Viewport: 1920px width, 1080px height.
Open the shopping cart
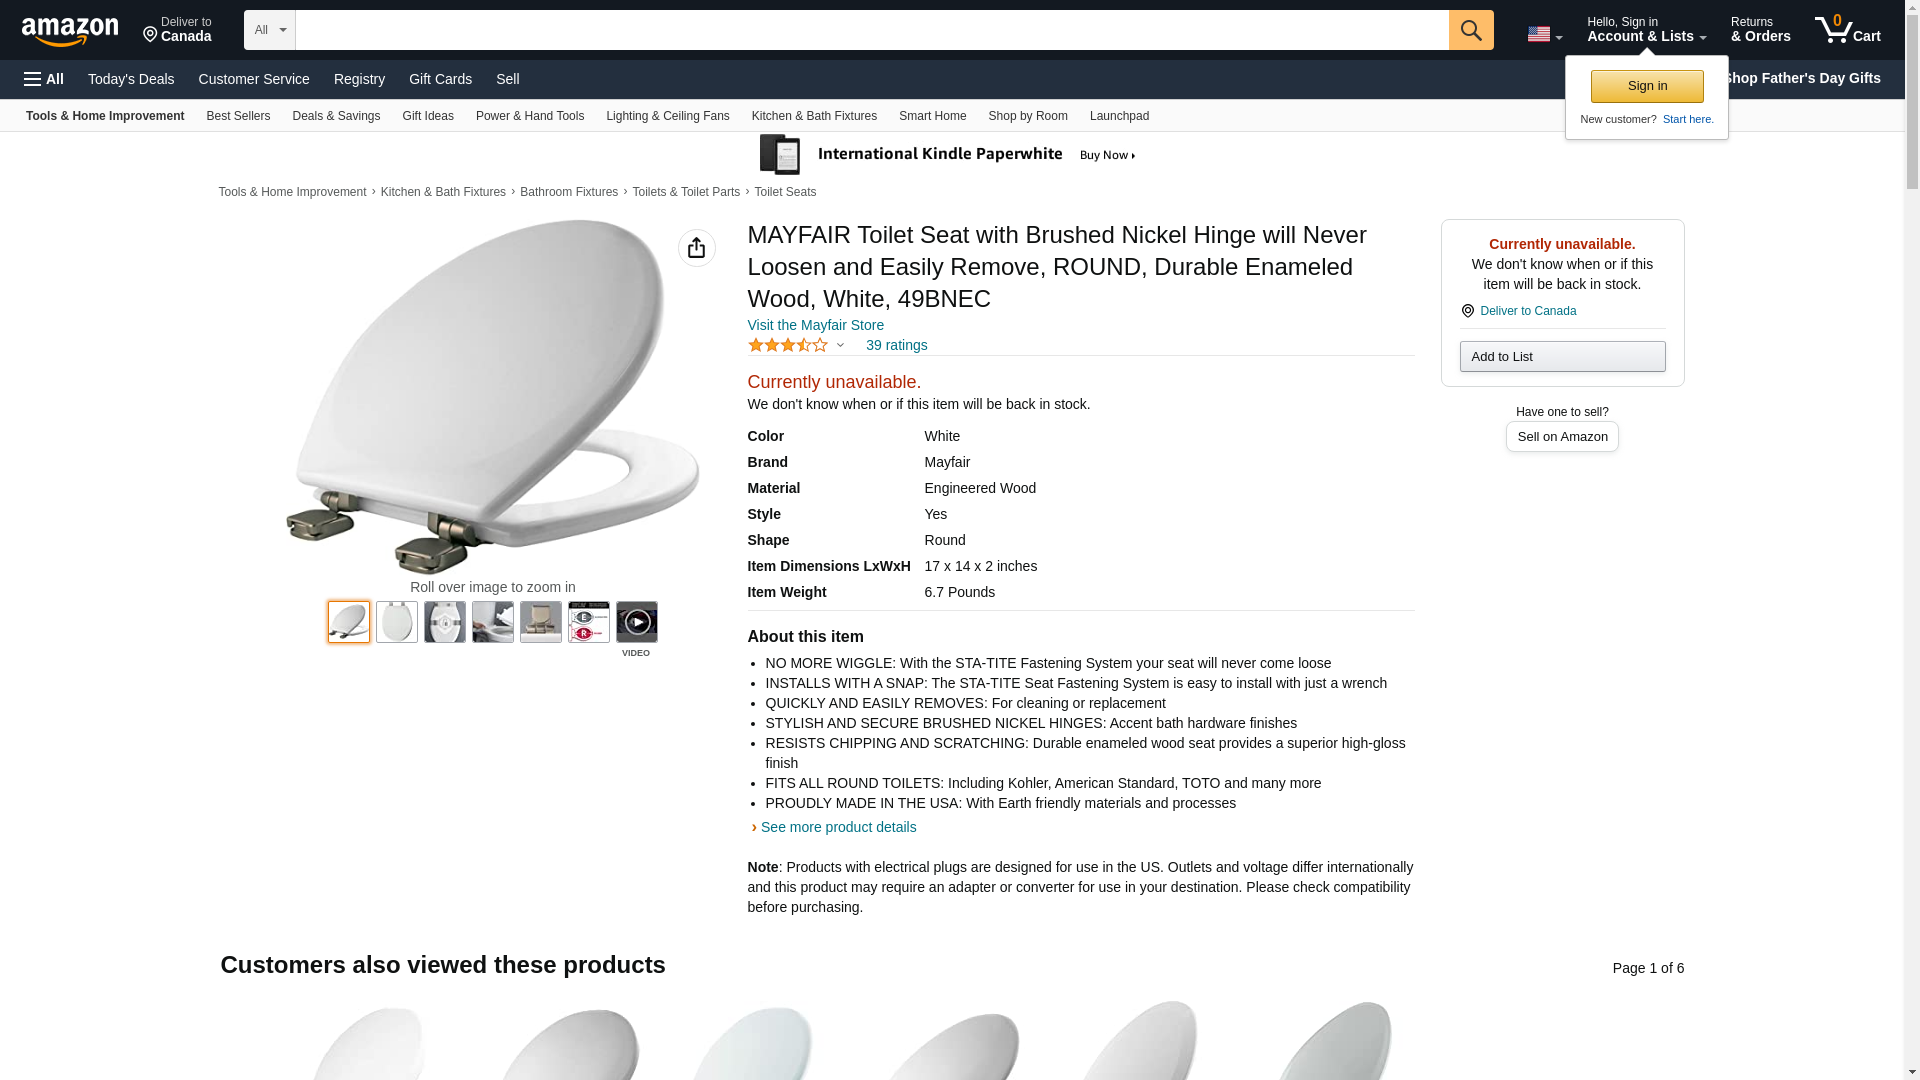(1847, 30)
